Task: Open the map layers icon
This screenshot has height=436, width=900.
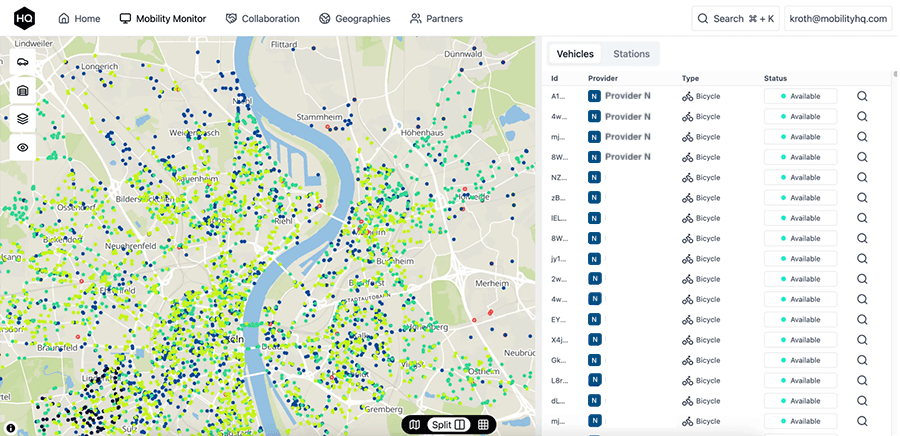Action: [x=23, y=118]
